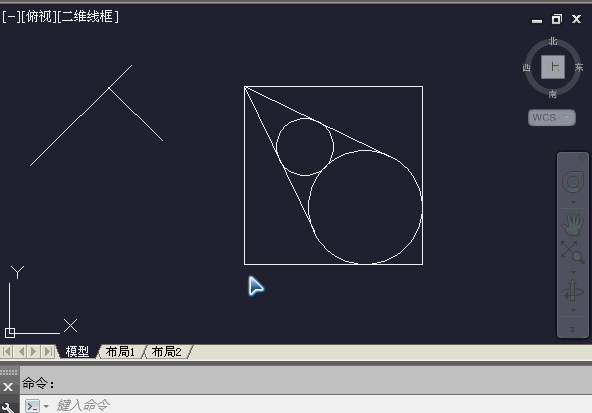Switch to the 模型 tab
Image resolution: width=592 pixels, height=413 pixels.
77,352
